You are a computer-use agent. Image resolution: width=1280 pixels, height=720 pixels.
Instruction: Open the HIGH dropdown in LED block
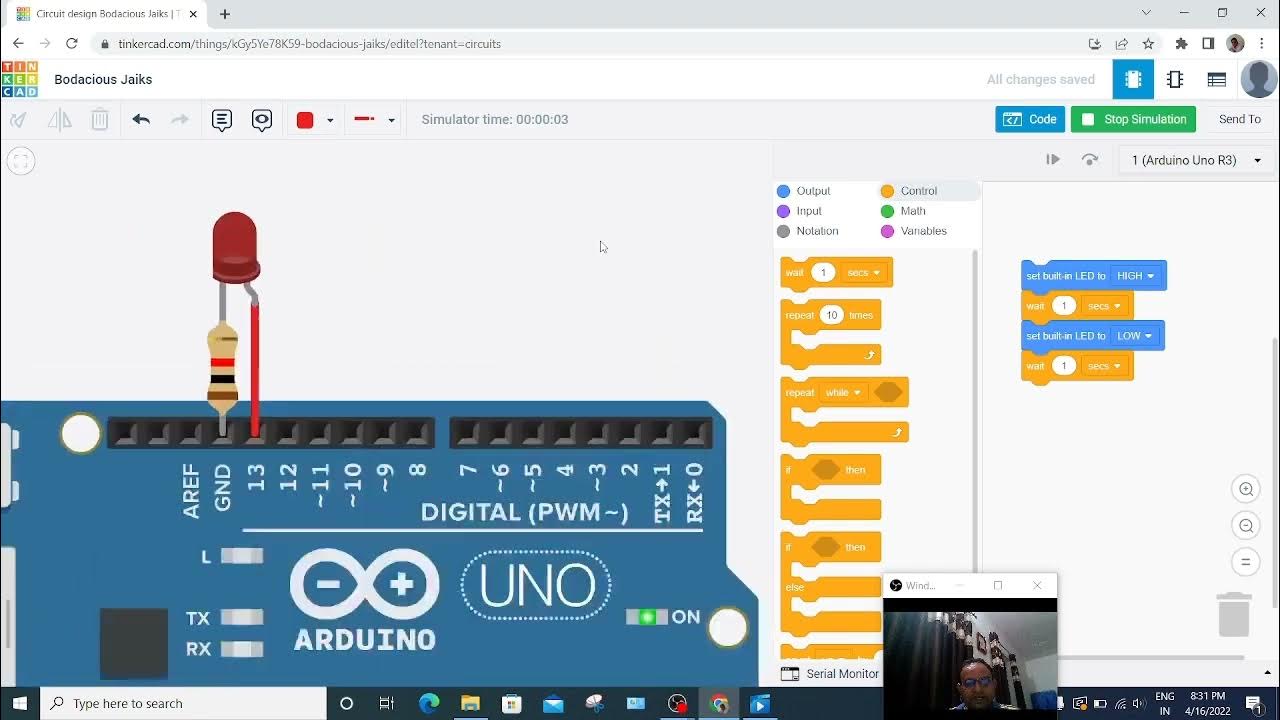coord(1135,276)
